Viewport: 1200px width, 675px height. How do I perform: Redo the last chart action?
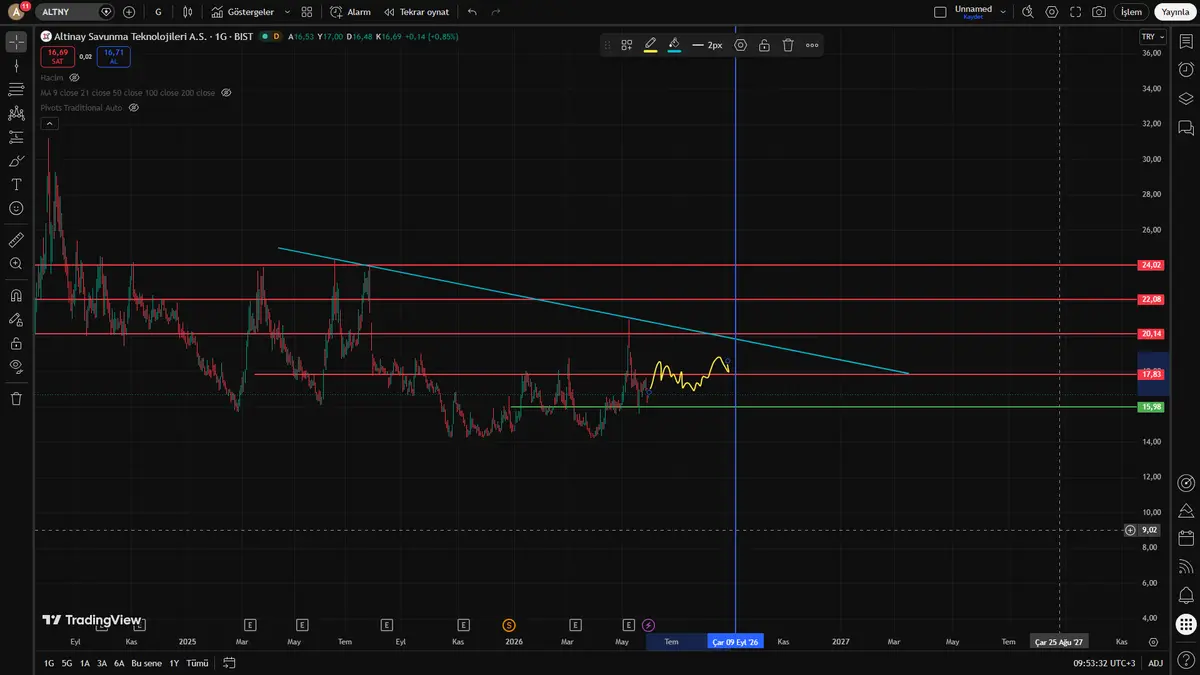point(496,12)
